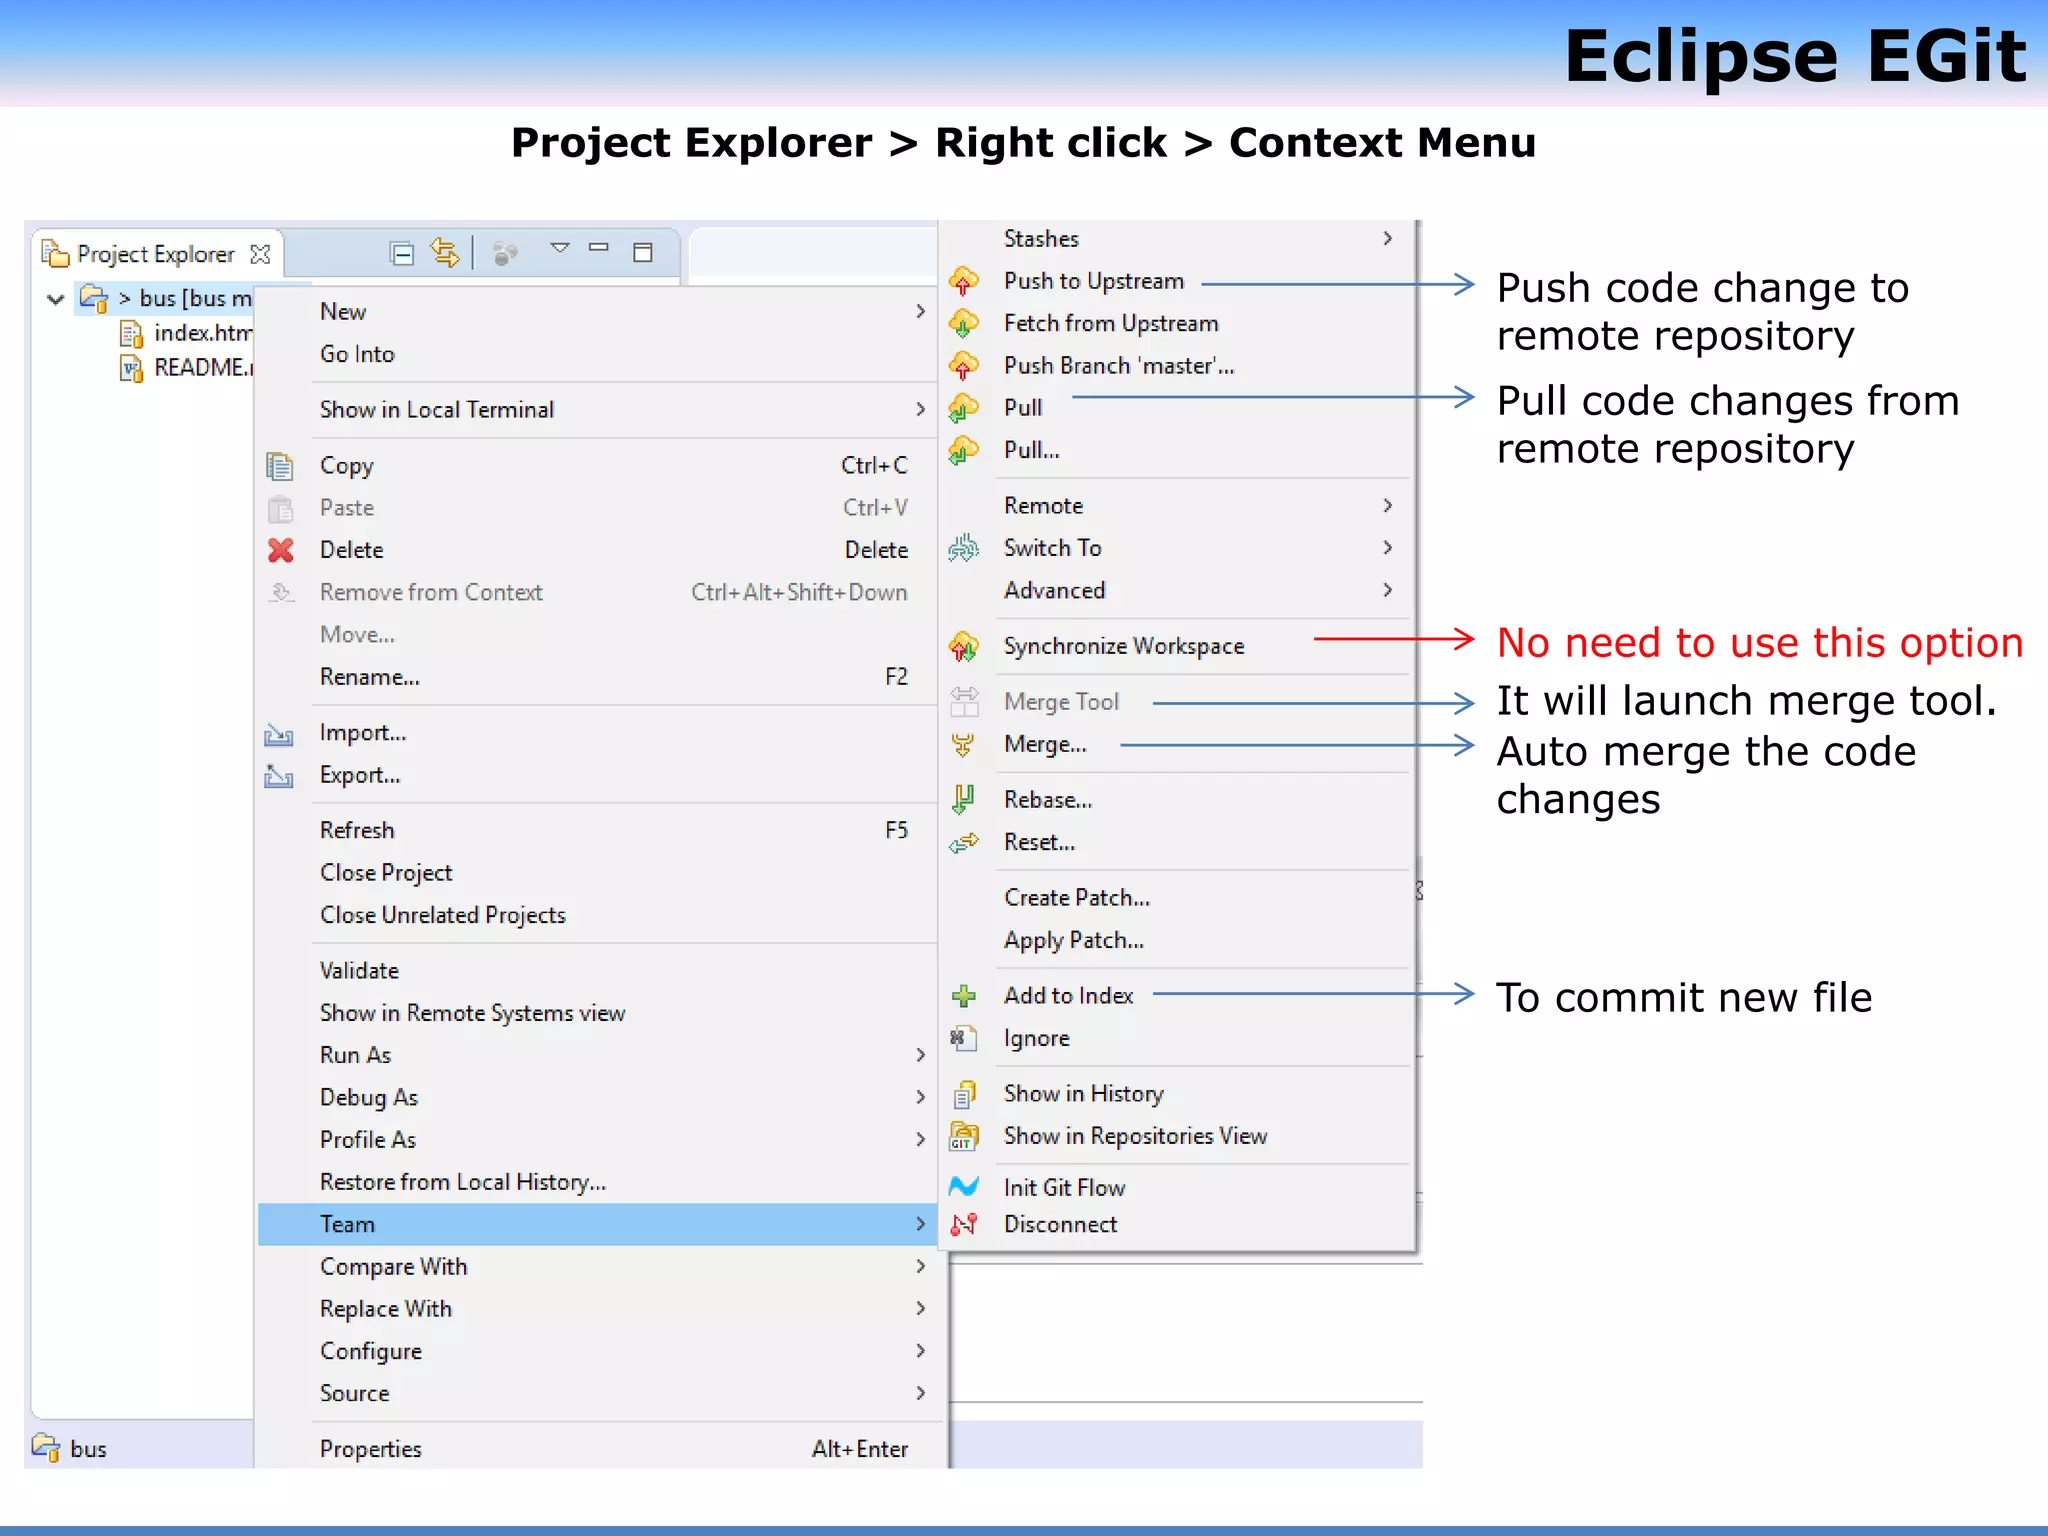The width and height of the screenshot is (2048, 1536).
Task: Open the Project Explorer View Menu dropdown
Action: [560, 247]
